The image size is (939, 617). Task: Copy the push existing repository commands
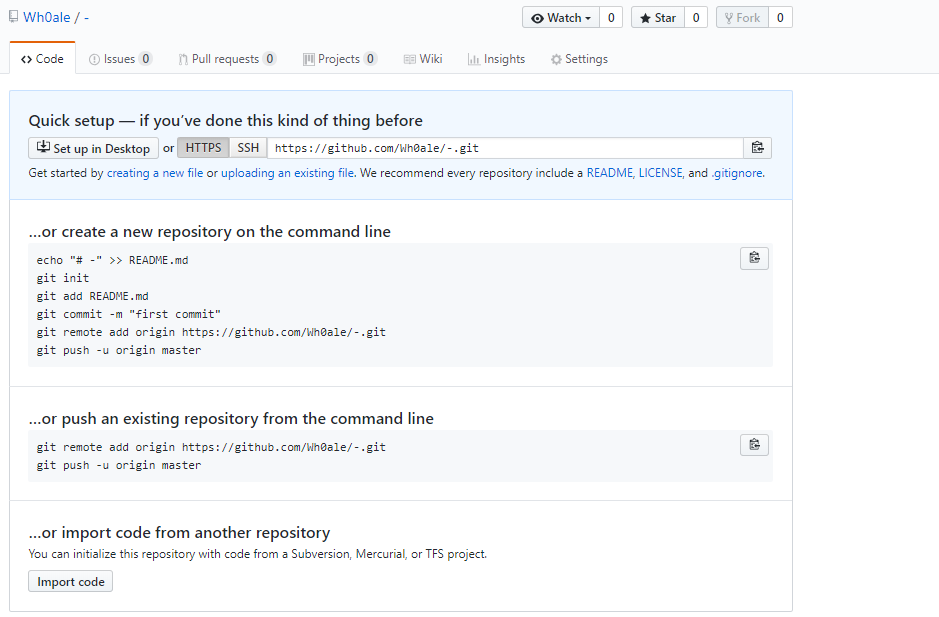tap(755, 445)
